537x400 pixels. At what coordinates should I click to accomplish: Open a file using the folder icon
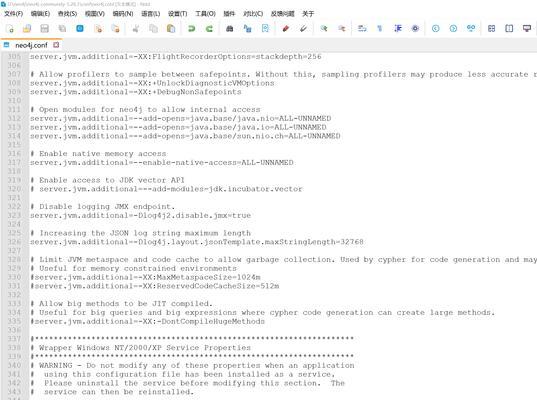click(x=27, y=29)
